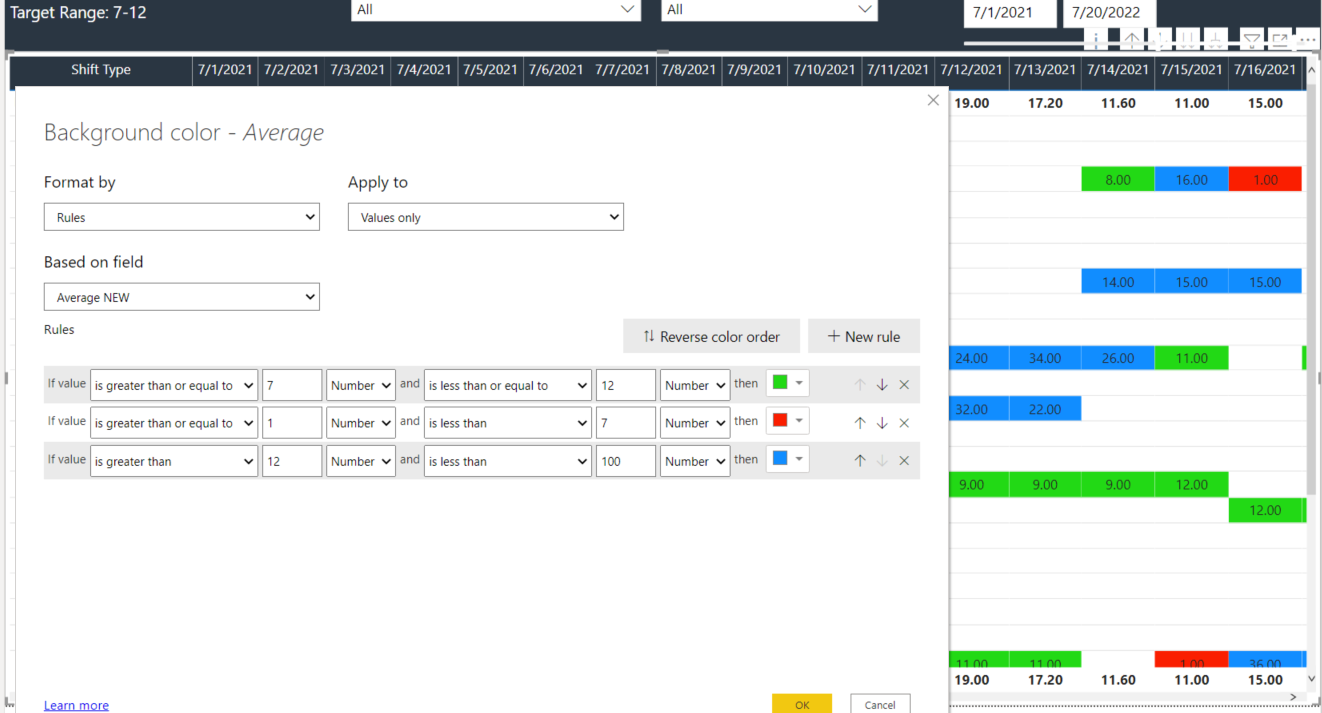
Task: Drill up in the matrix visual
Action: (x=1131, y=40)
